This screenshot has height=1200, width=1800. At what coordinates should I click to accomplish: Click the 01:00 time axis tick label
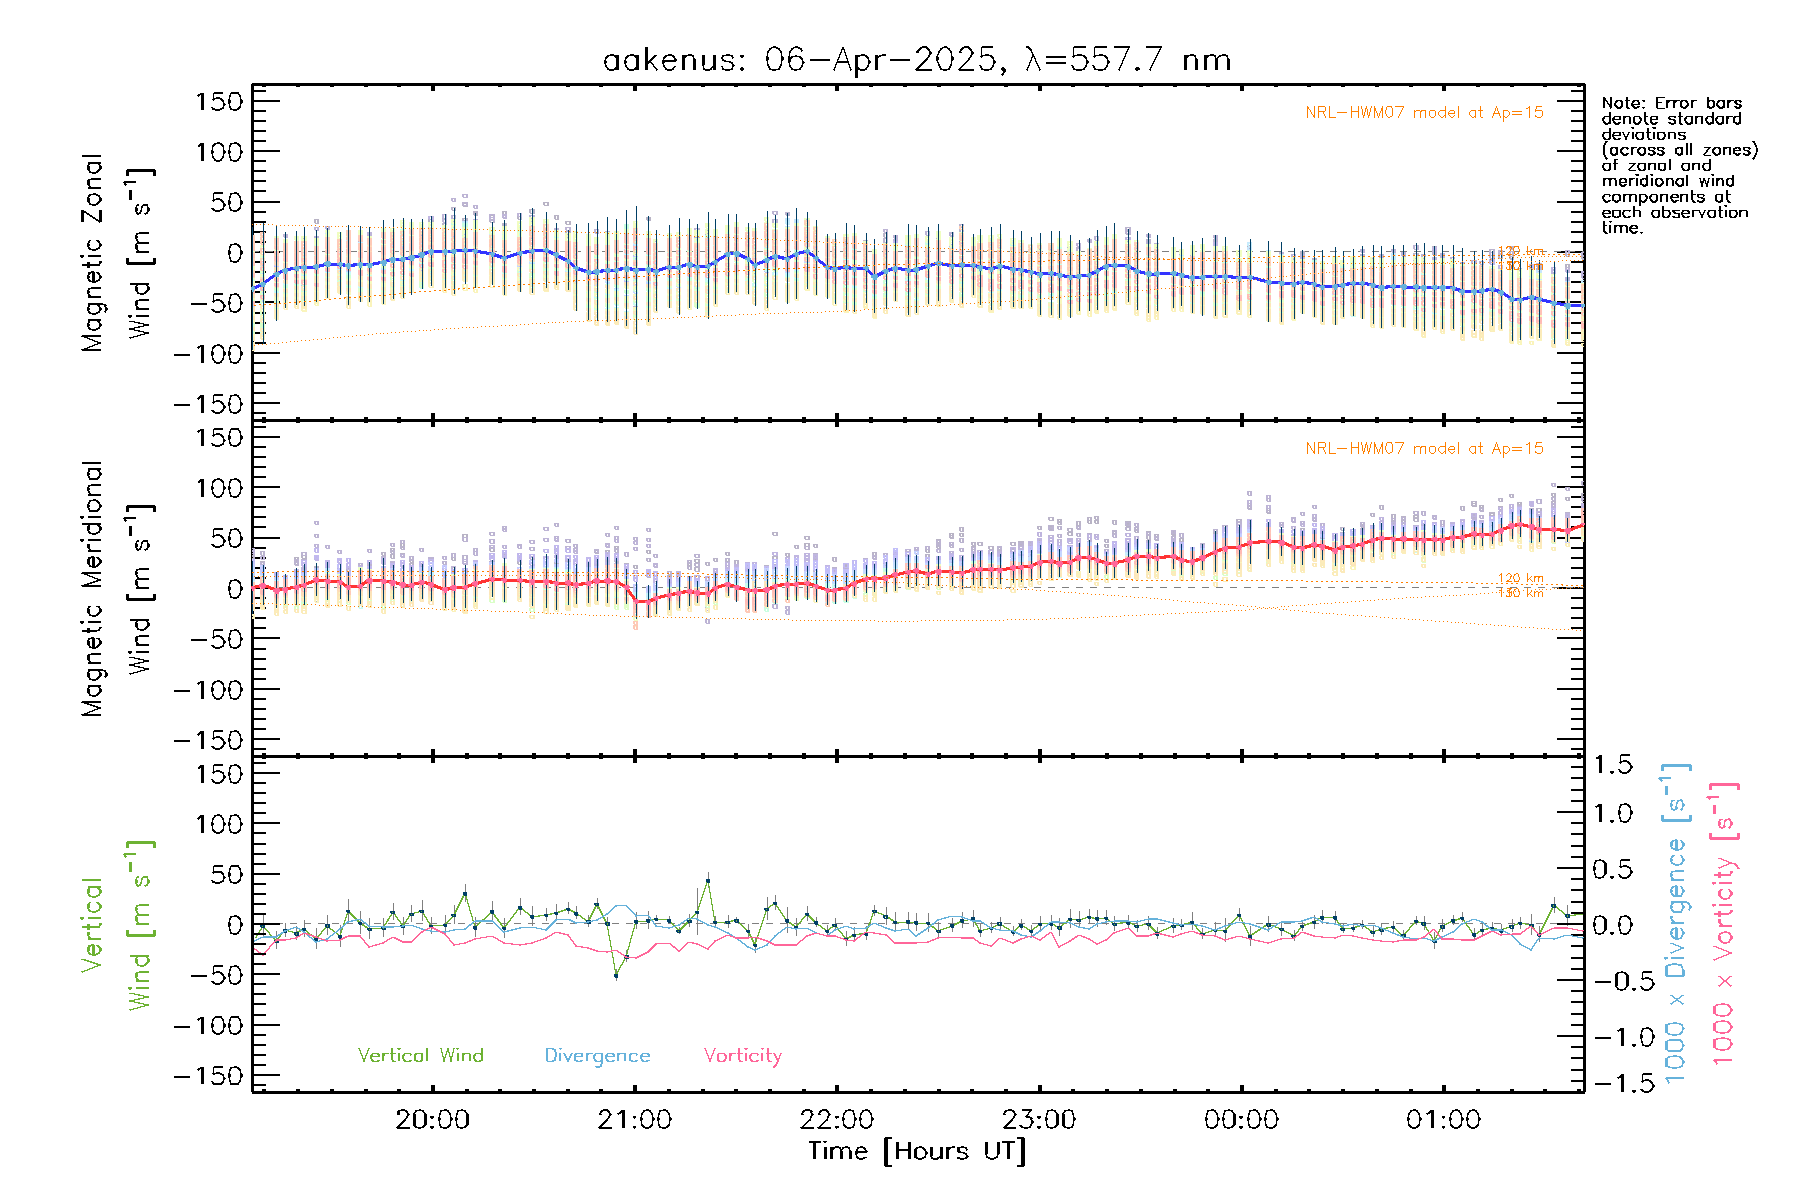tap(1443, 1119)
